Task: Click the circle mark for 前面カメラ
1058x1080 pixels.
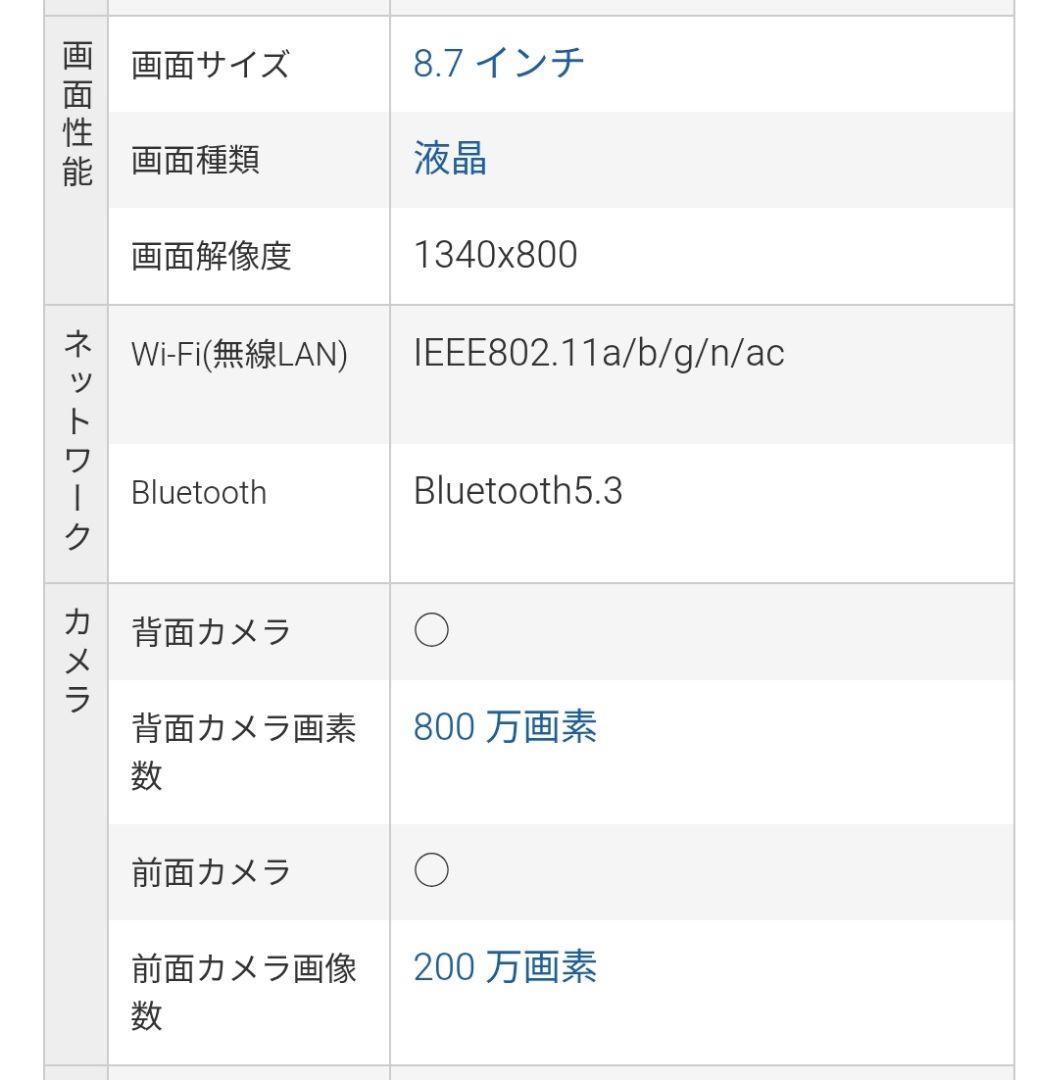Action: [431, 871]
